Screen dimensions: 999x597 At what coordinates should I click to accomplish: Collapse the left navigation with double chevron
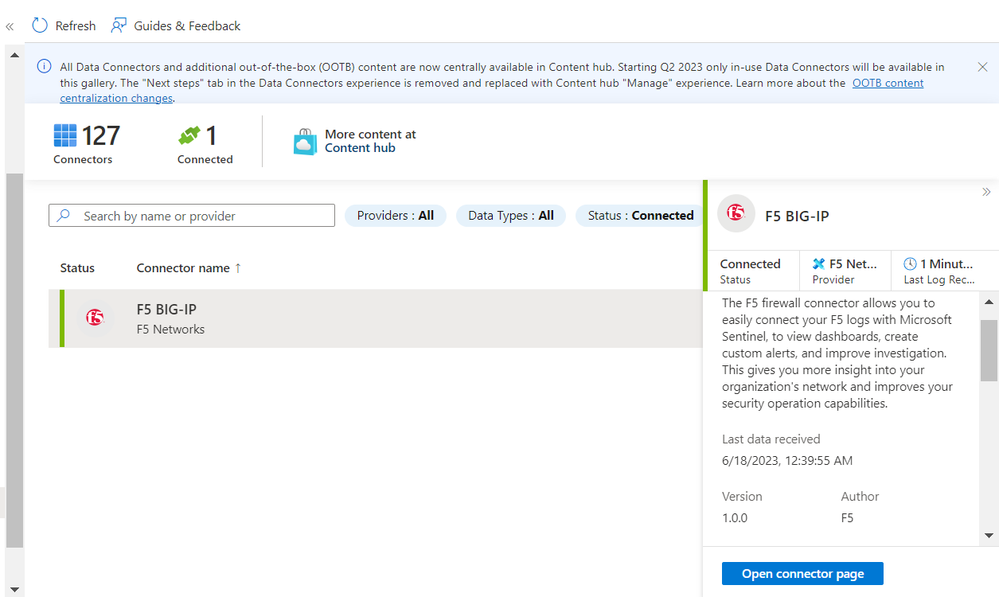(10, 27)
